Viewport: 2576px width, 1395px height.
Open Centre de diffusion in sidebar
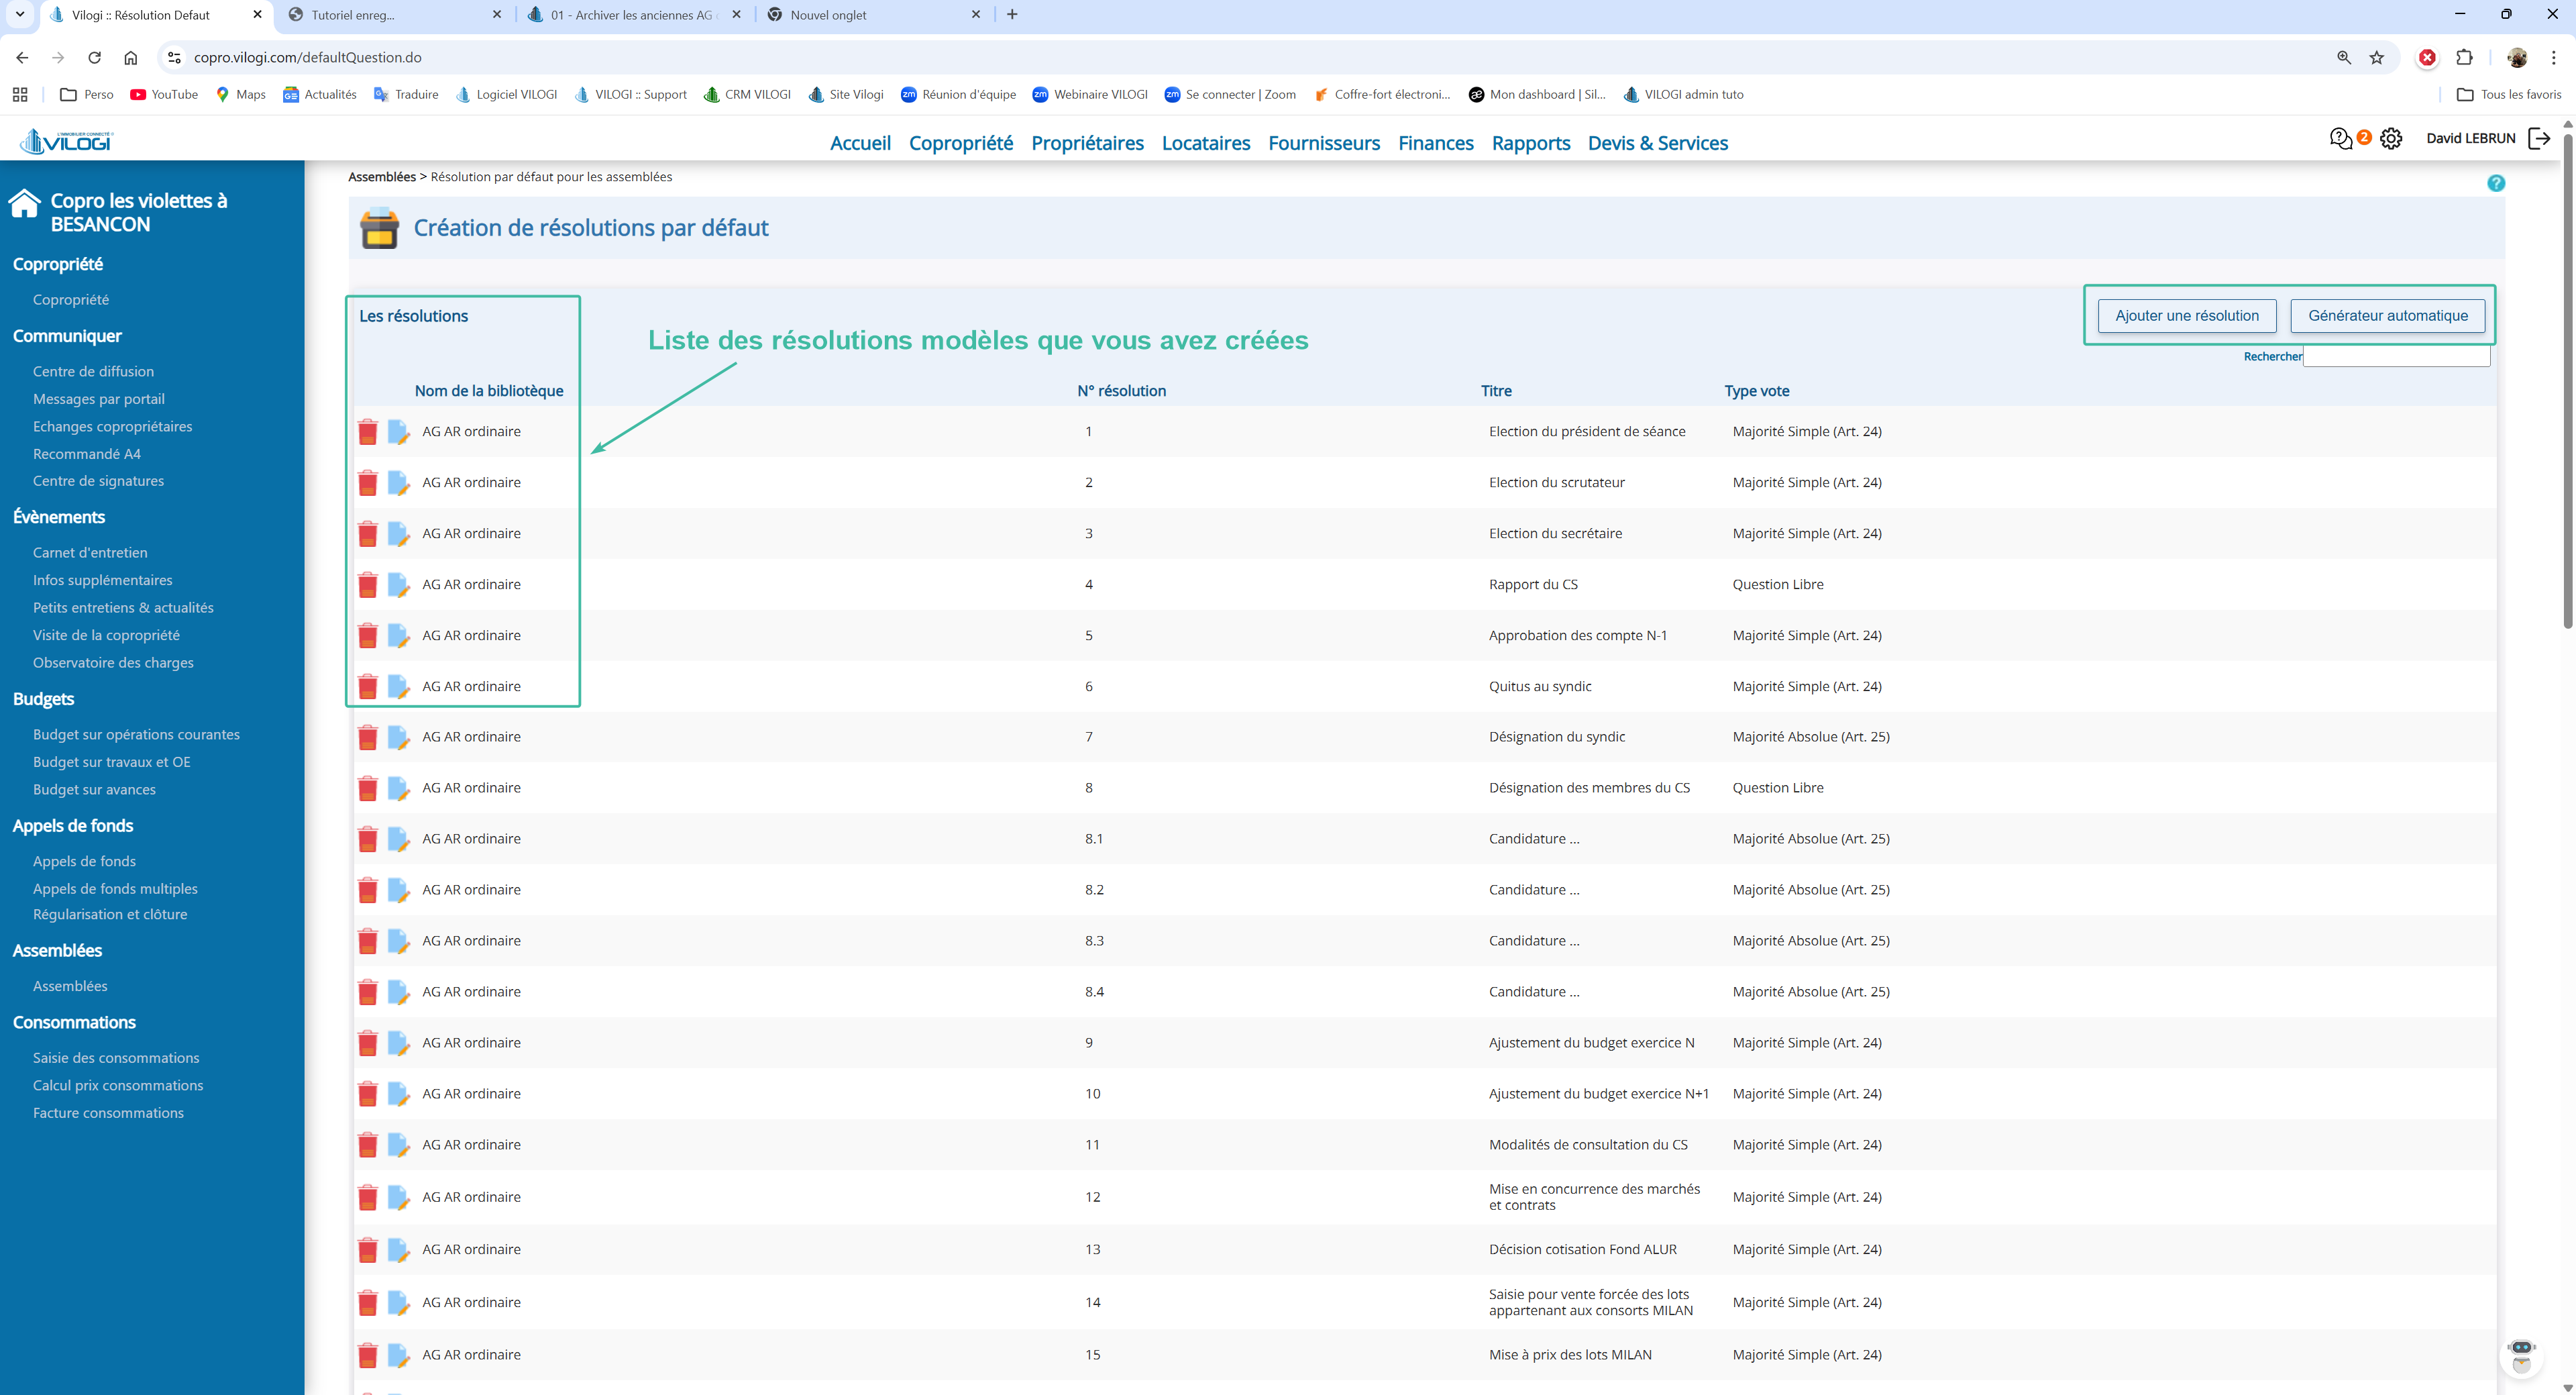click(93, 371)
